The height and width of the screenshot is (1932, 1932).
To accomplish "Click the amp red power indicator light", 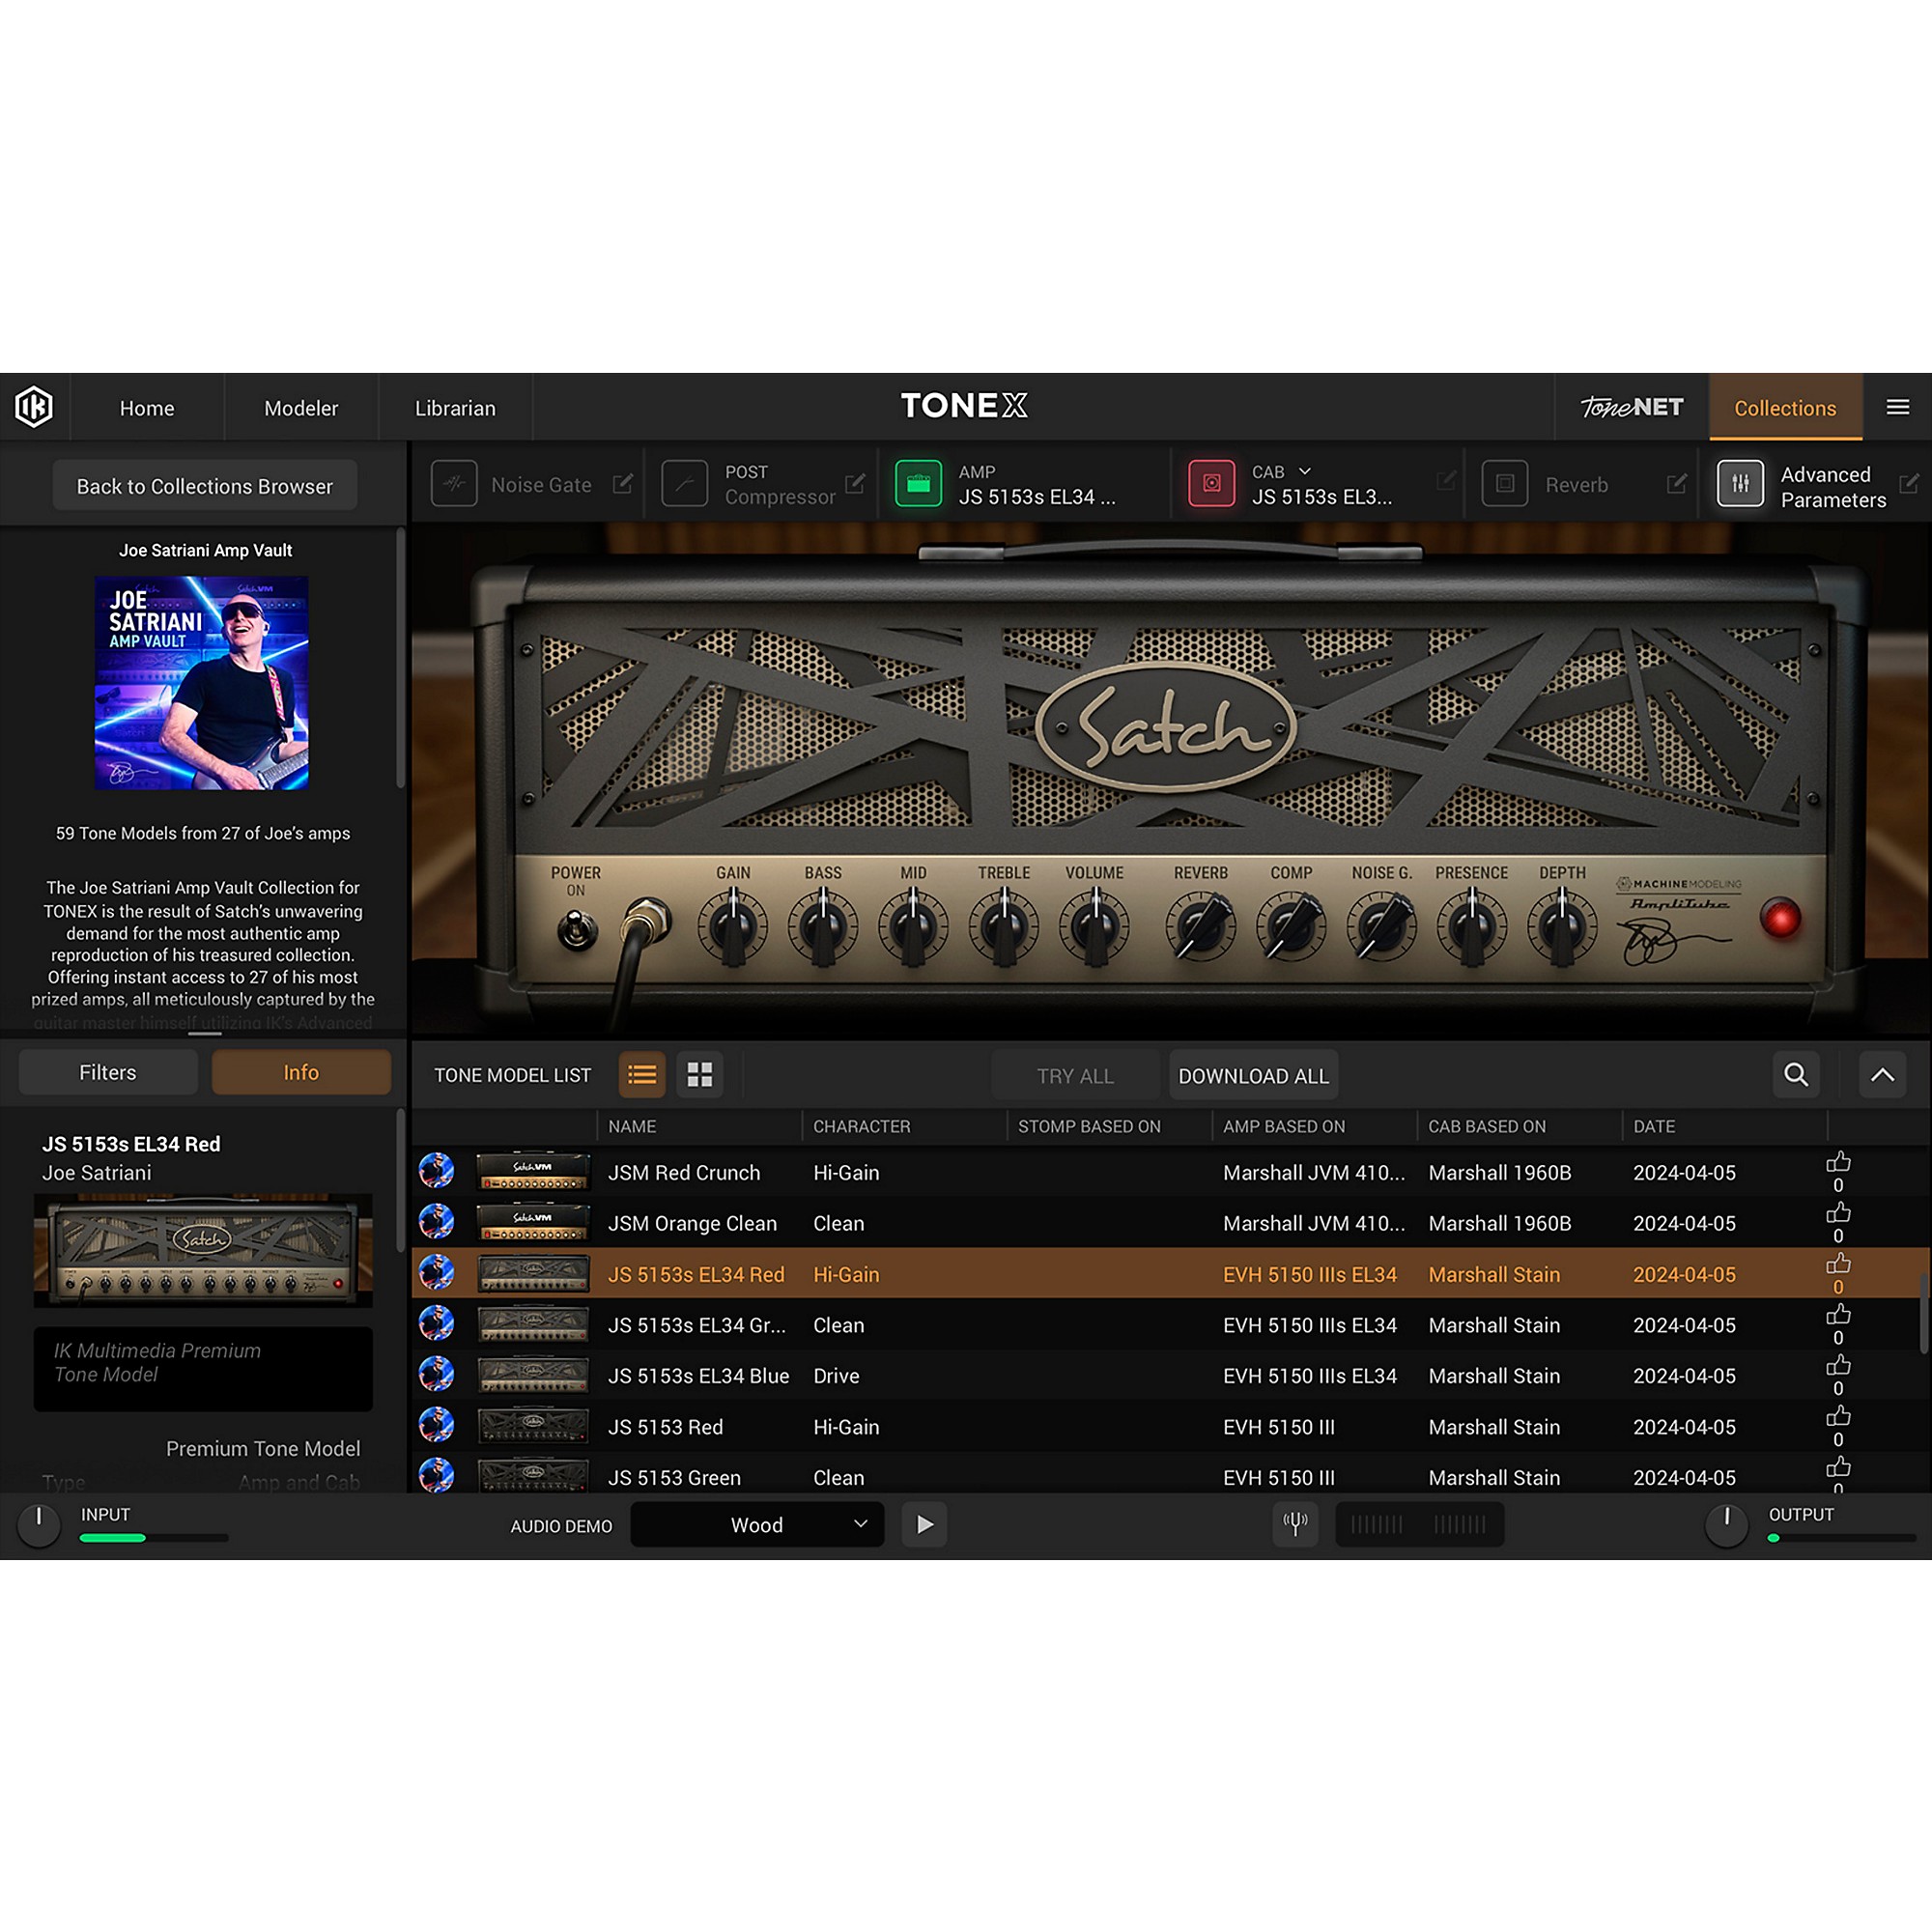I will coord(1780,918).
